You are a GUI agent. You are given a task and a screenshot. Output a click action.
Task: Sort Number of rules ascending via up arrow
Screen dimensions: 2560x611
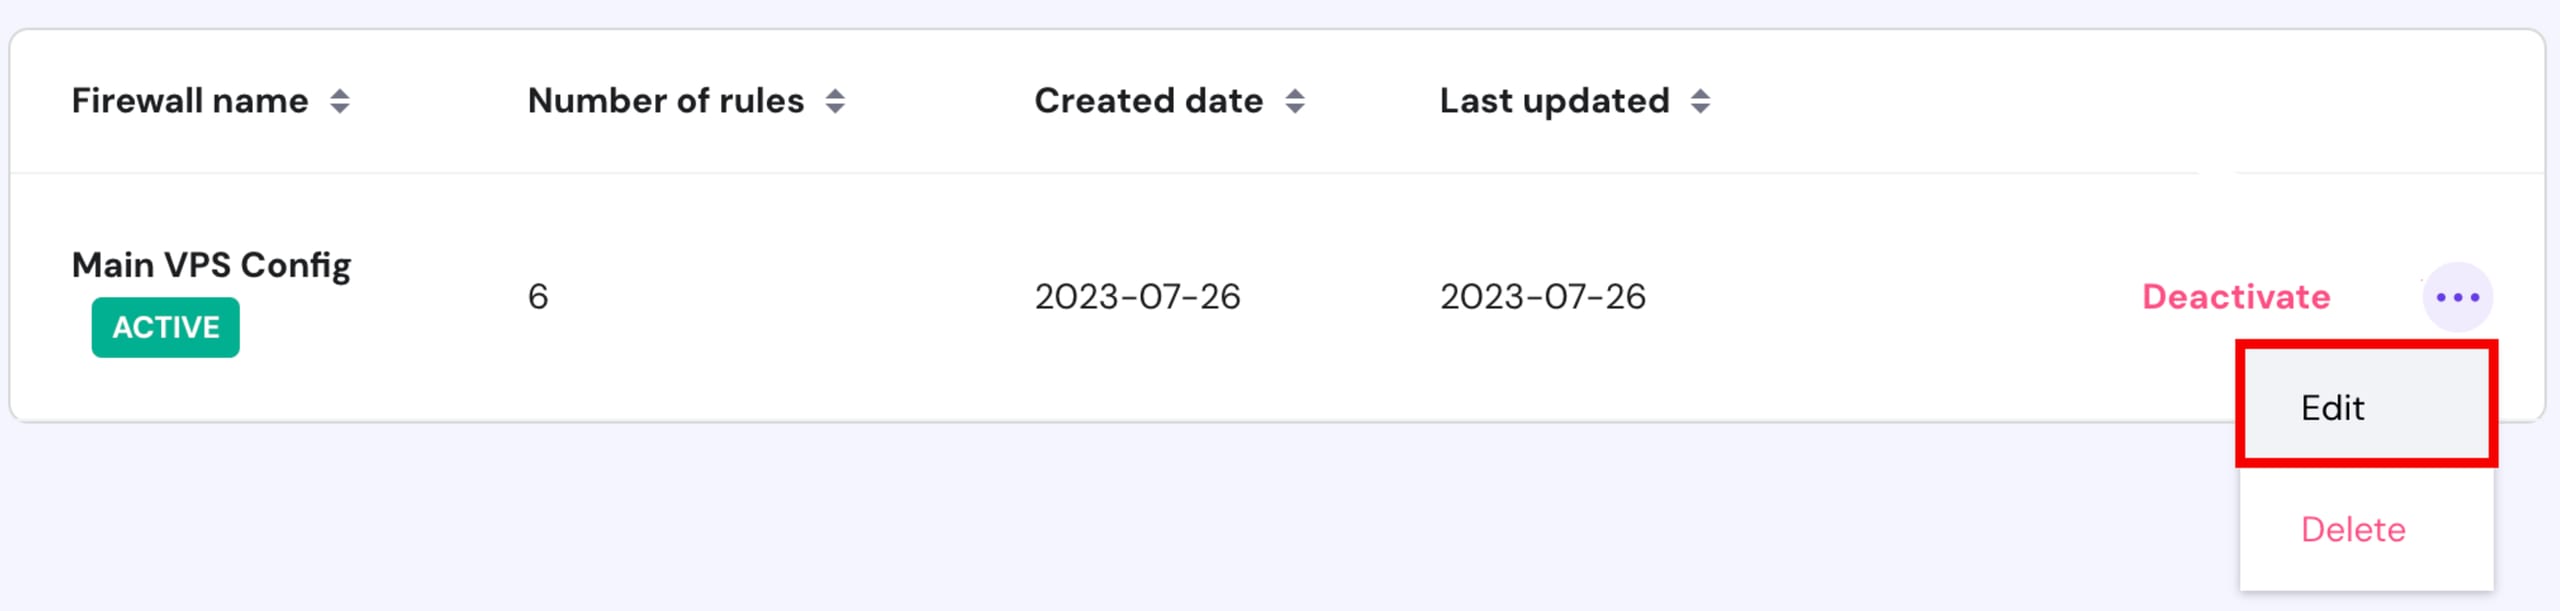tap(835, 93)
